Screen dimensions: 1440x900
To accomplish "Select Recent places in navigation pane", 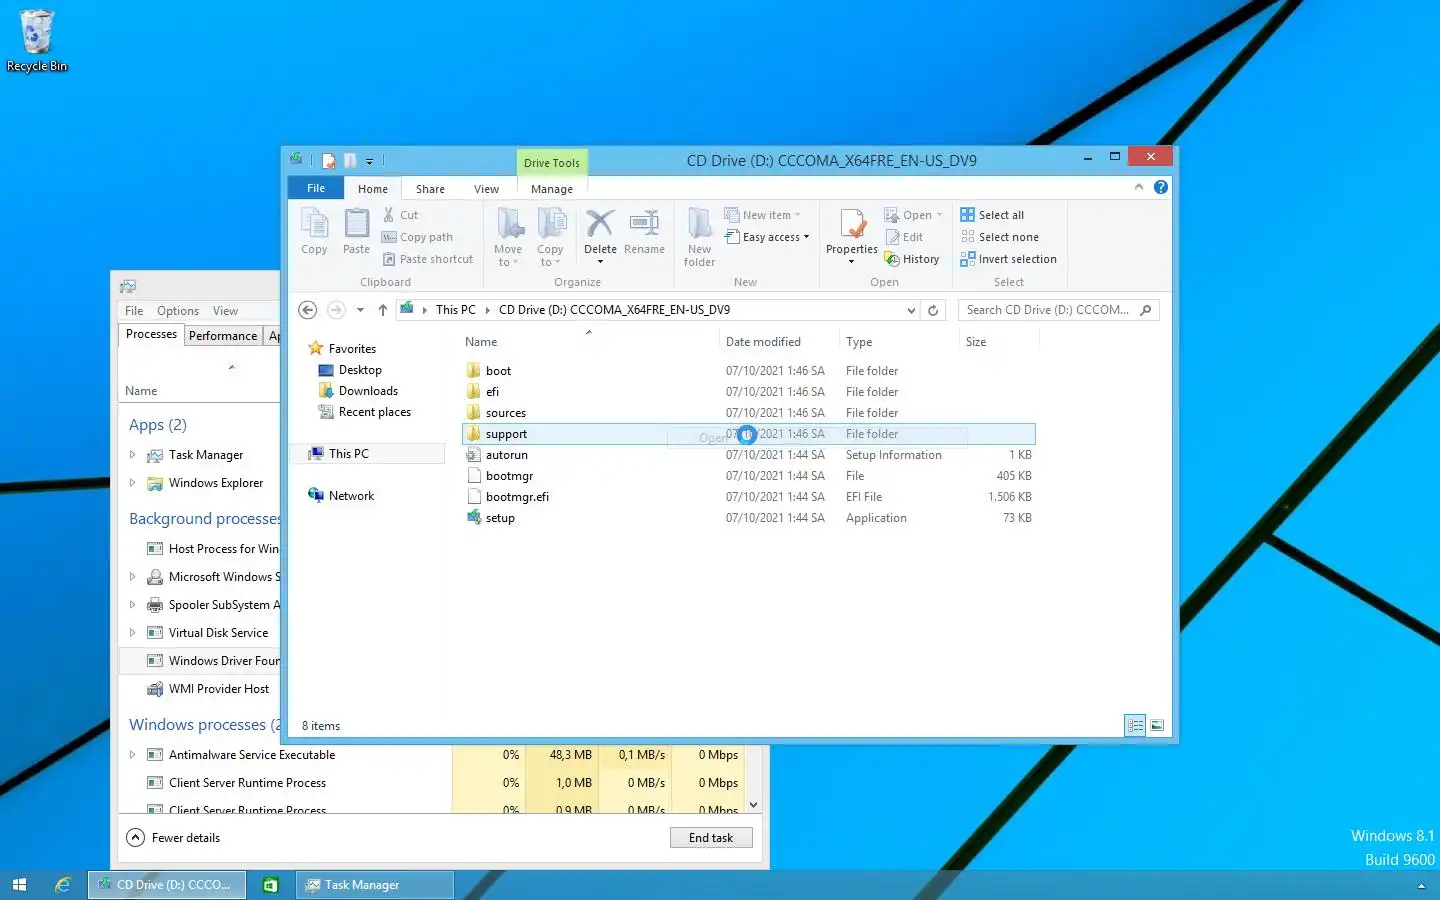I will (x=365, y=412).
